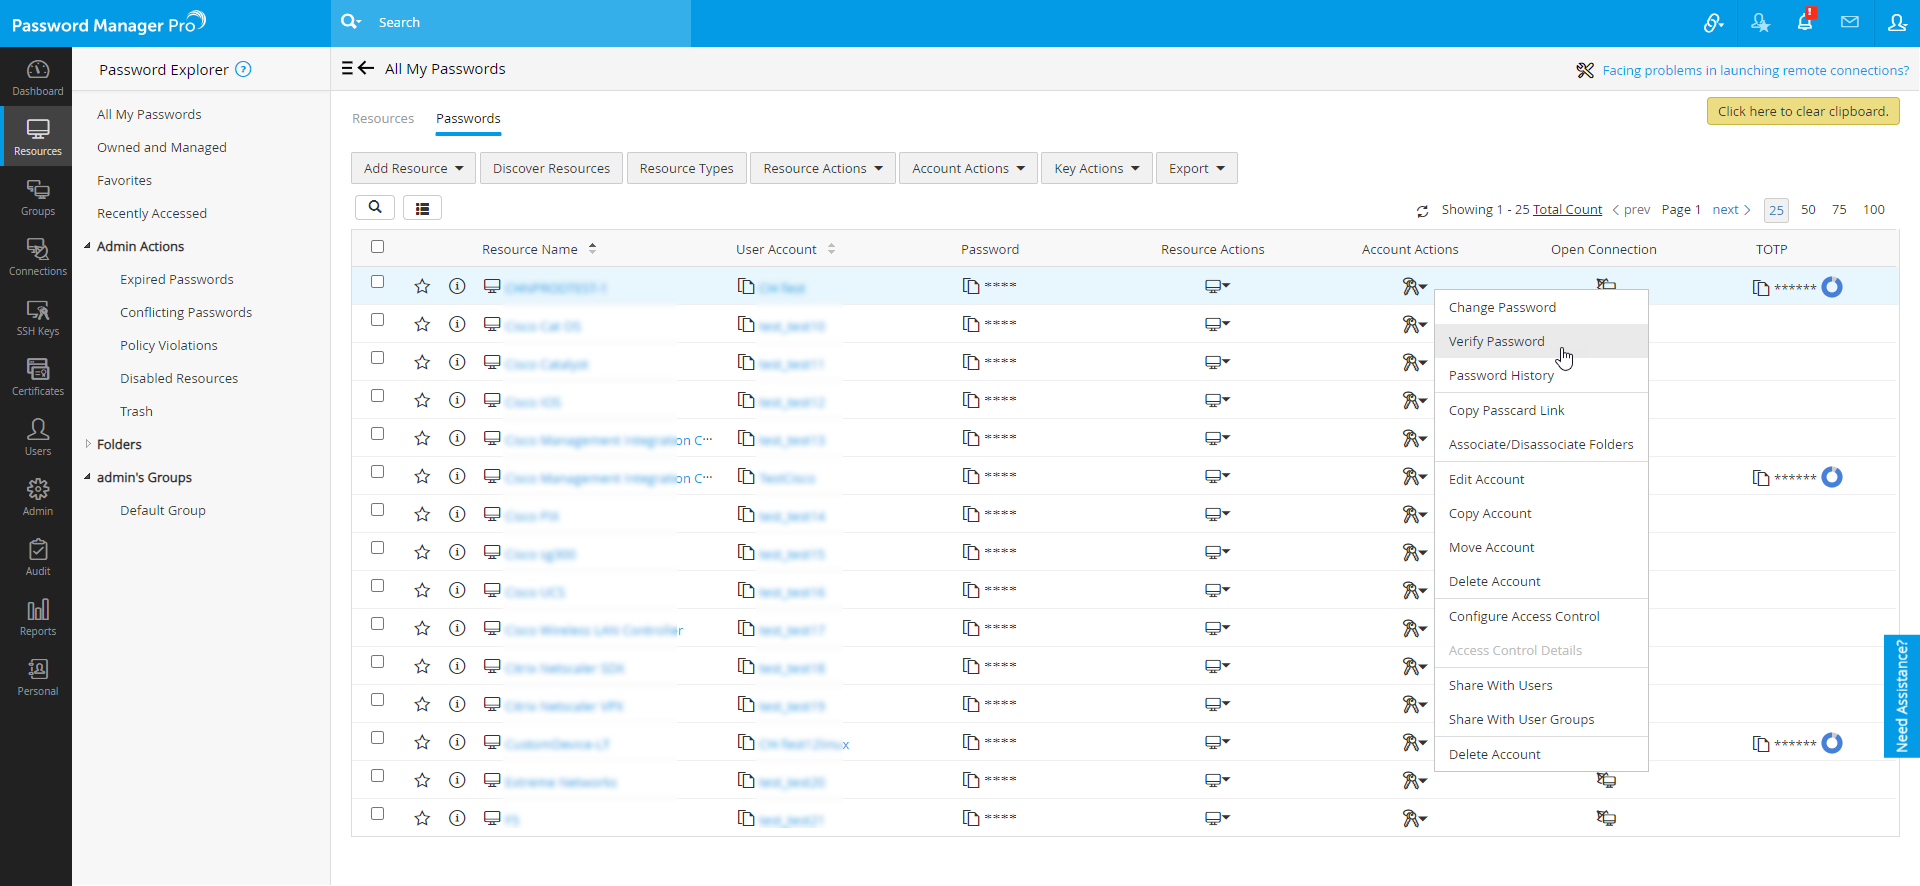
Task: Click the Password Explorer help icon
Action: click(x=243, y=69)
